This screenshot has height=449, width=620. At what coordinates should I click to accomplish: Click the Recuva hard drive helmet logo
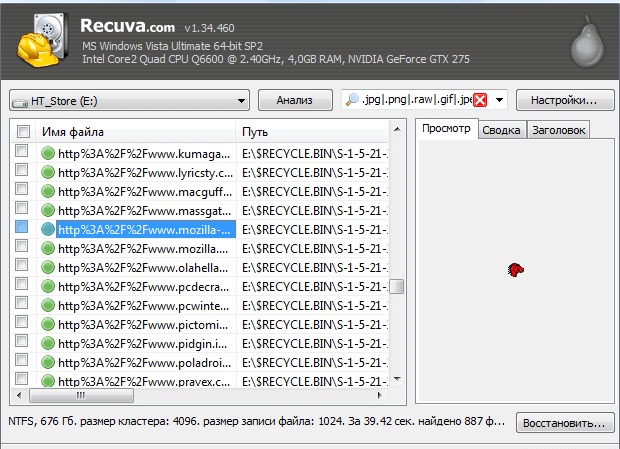click(43, 40)
